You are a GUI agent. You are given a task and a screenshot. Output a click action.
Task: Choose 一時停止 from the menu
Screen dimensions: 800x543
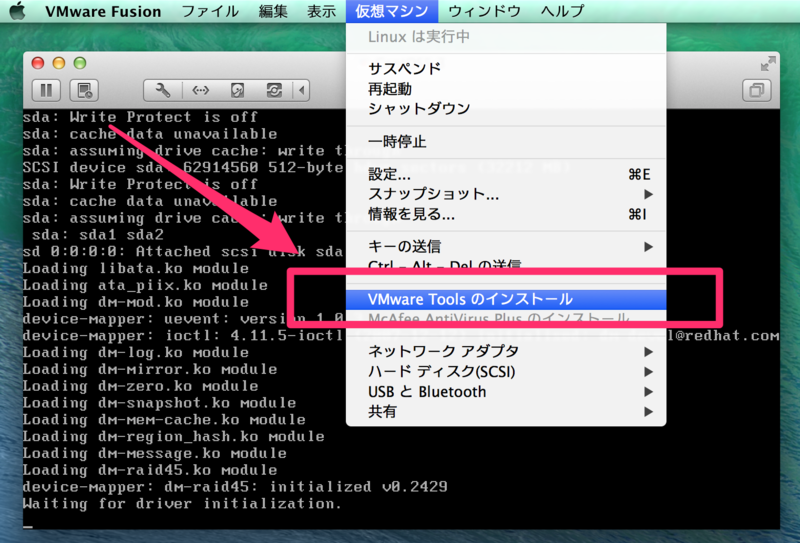click(506, 141)
